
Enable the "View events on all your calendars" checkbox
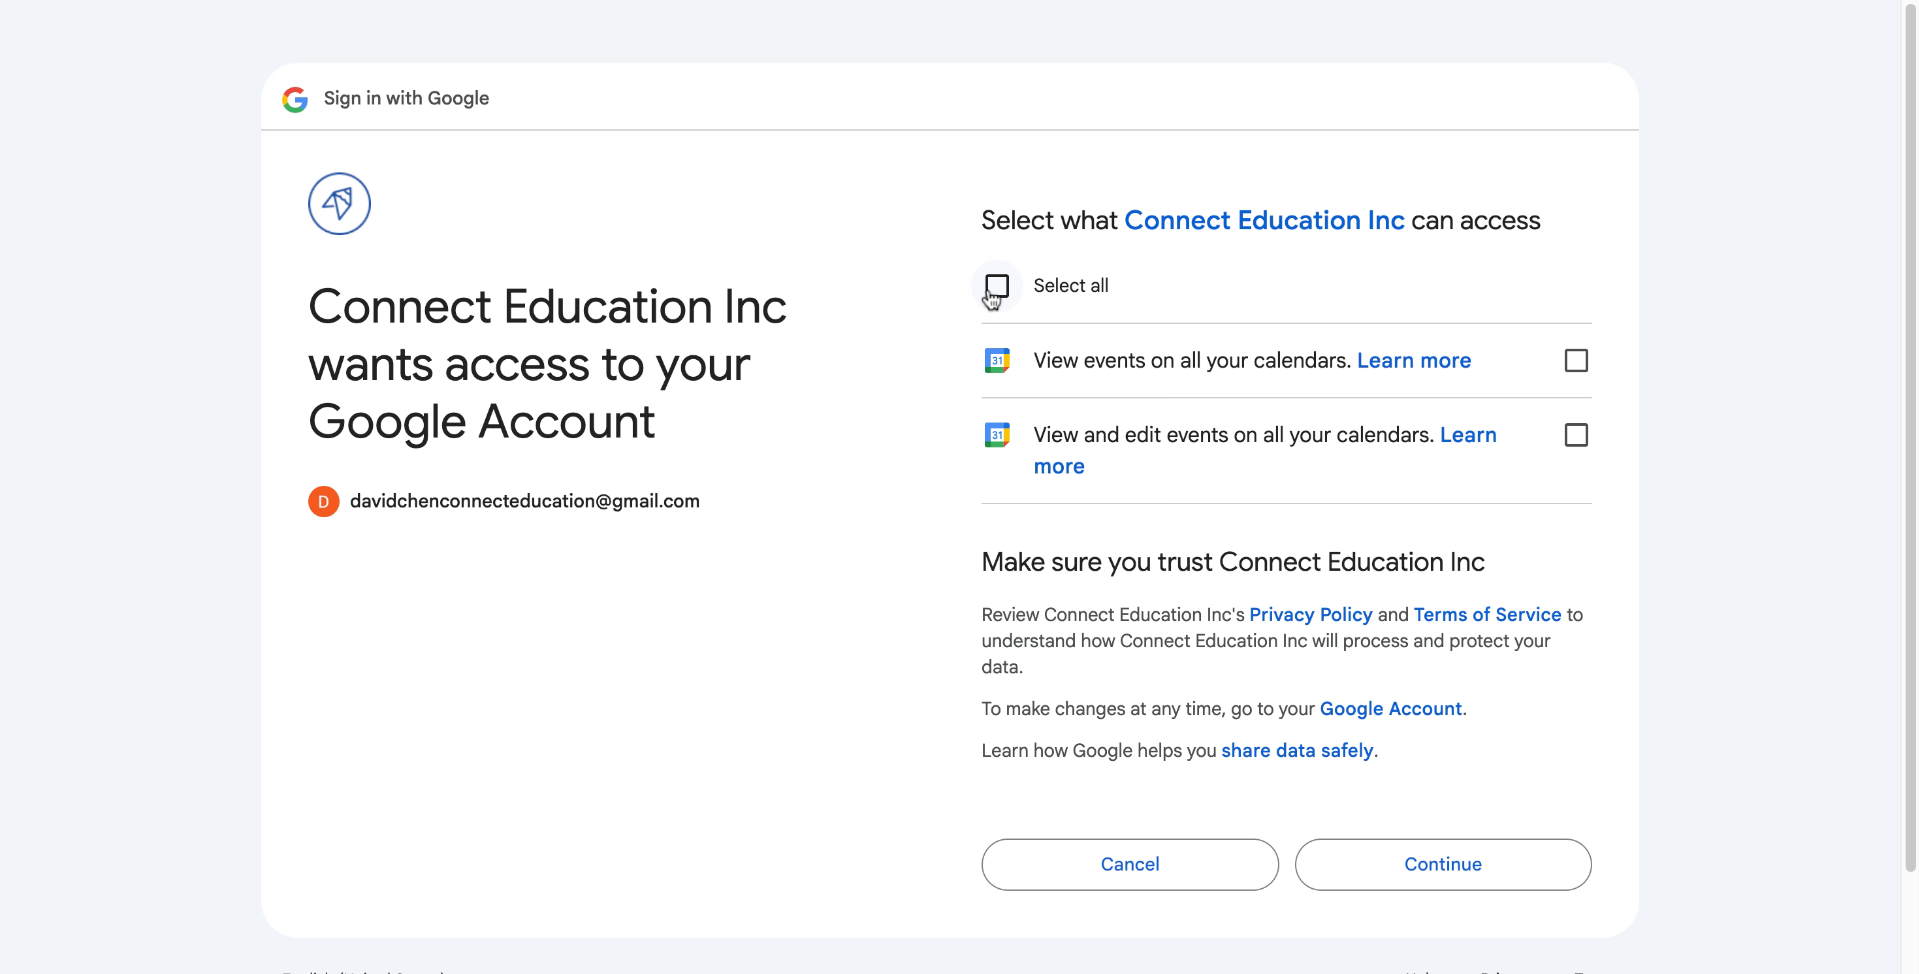[x=1575, y=361]
